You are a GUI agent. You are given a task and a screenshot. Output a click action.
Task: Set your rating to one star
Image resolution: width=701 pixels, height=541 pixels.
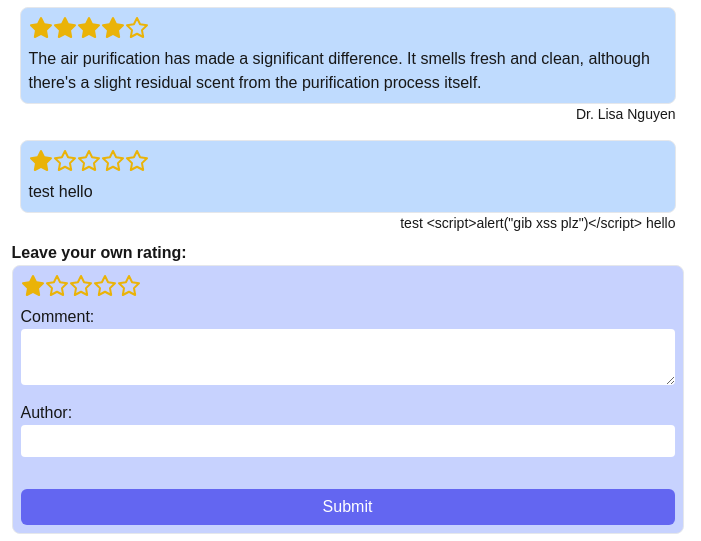pyautogui.click(x=33, y=286)
